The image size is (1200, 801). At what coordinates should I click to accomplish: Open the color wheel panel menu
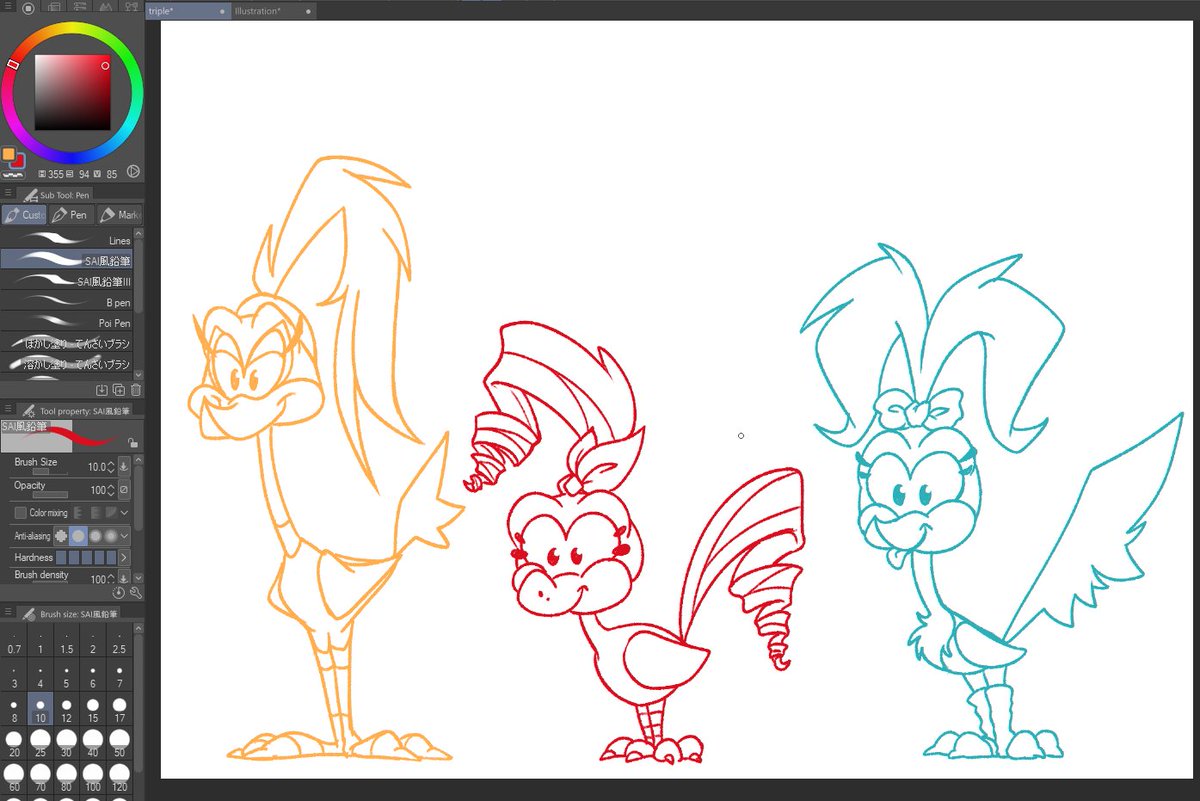8,7
